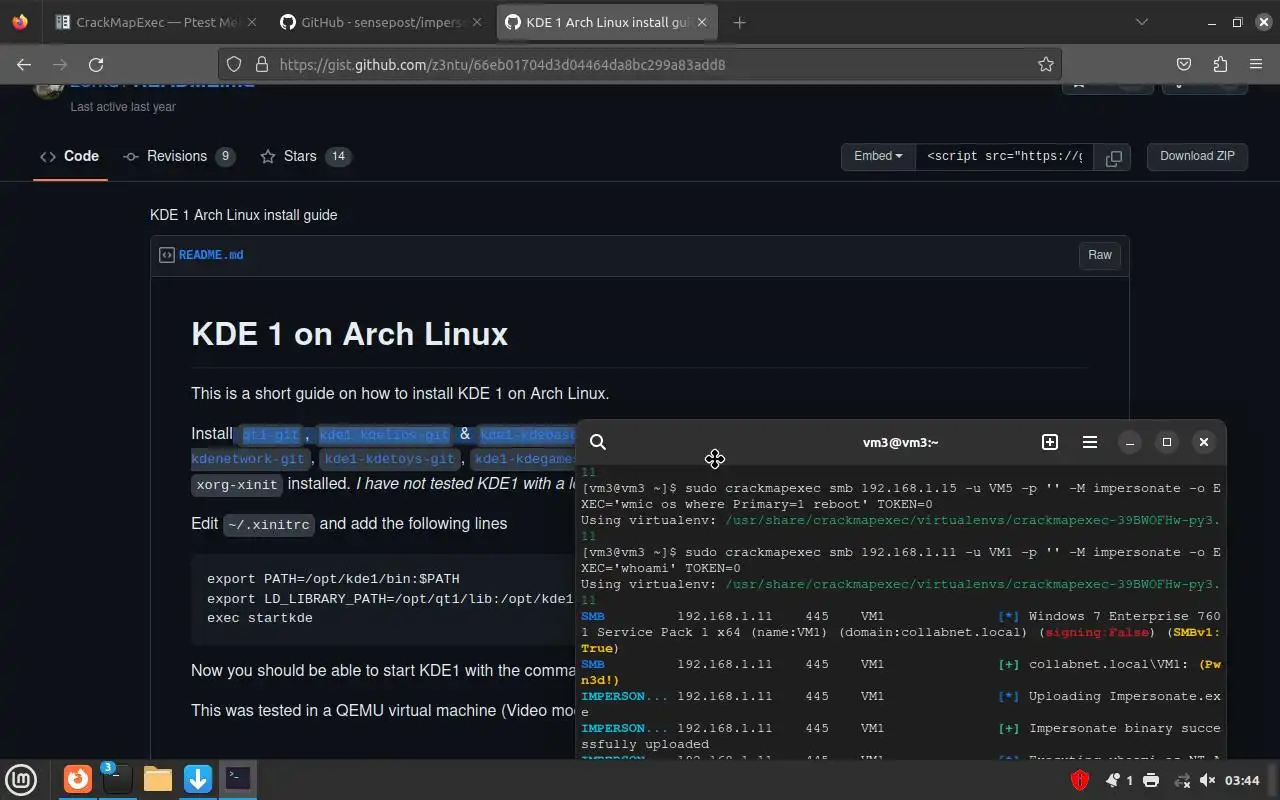The width and height of the screenshot is (1280, 800).
Task: Open the notifications bell in tray
Action: (1113, 780)
